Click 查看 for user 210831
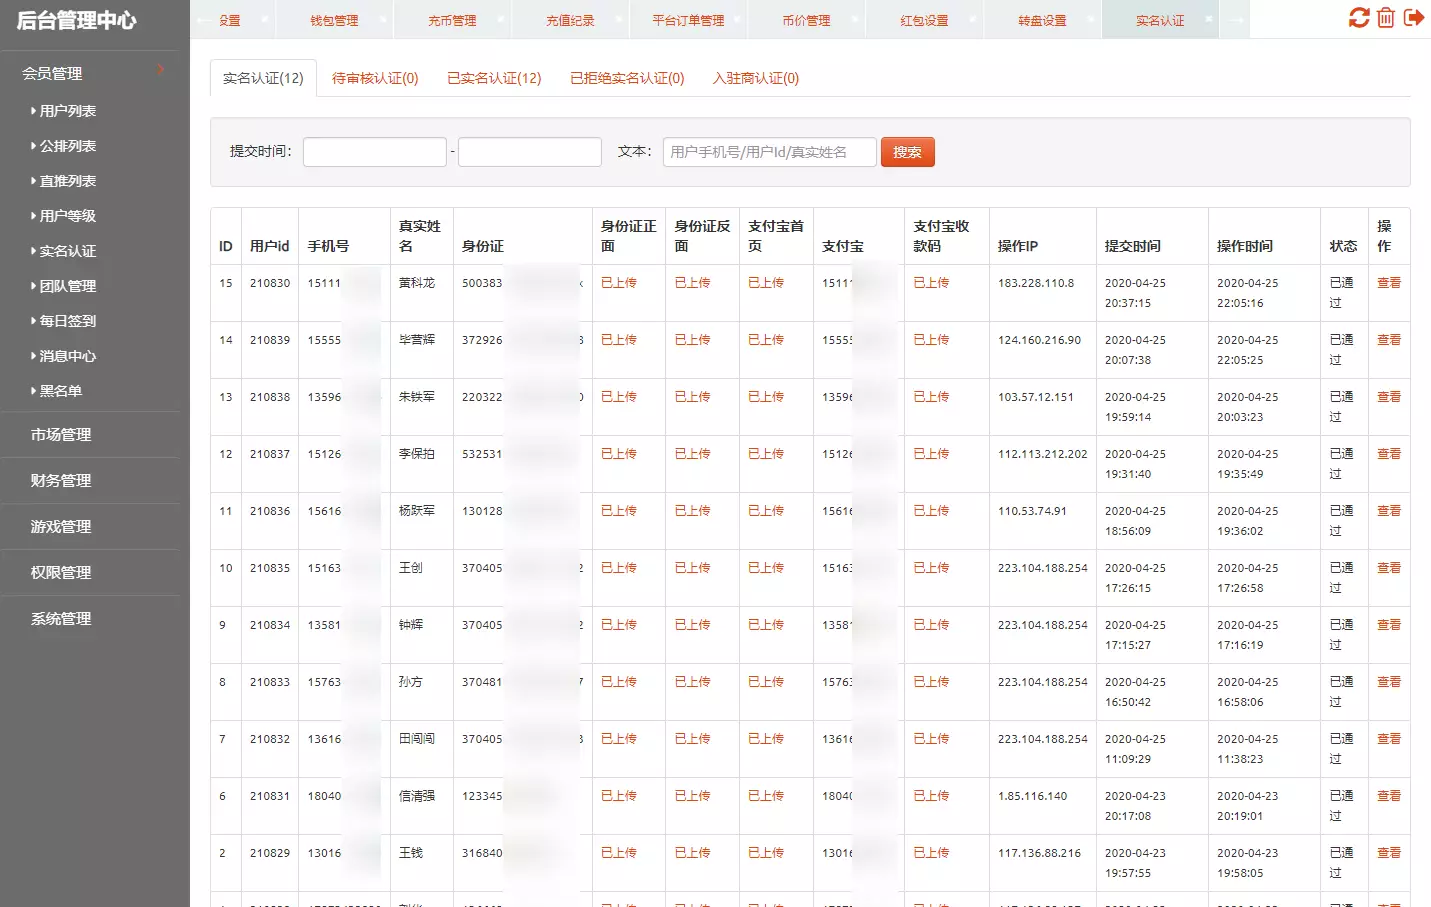Image resolution: width=1431 pixels, height=907 pixels. point(1389,796)
